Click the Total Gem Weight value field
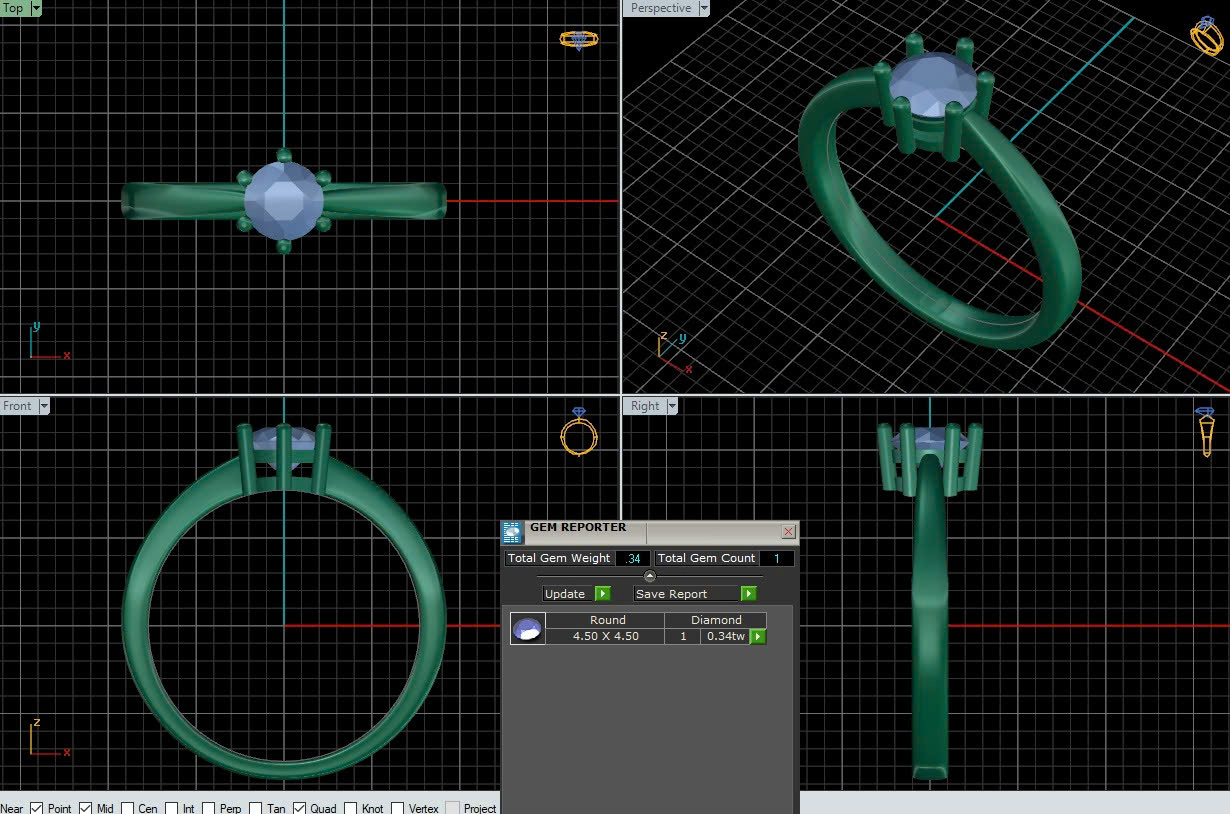This screenshot has height=814, width=1230. coord(633,558)
